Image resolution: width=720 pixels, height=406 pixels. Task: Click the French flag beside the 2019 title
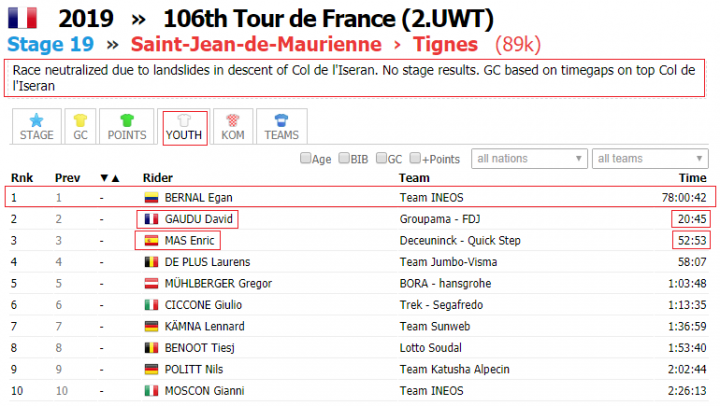(x=22, y=18)
